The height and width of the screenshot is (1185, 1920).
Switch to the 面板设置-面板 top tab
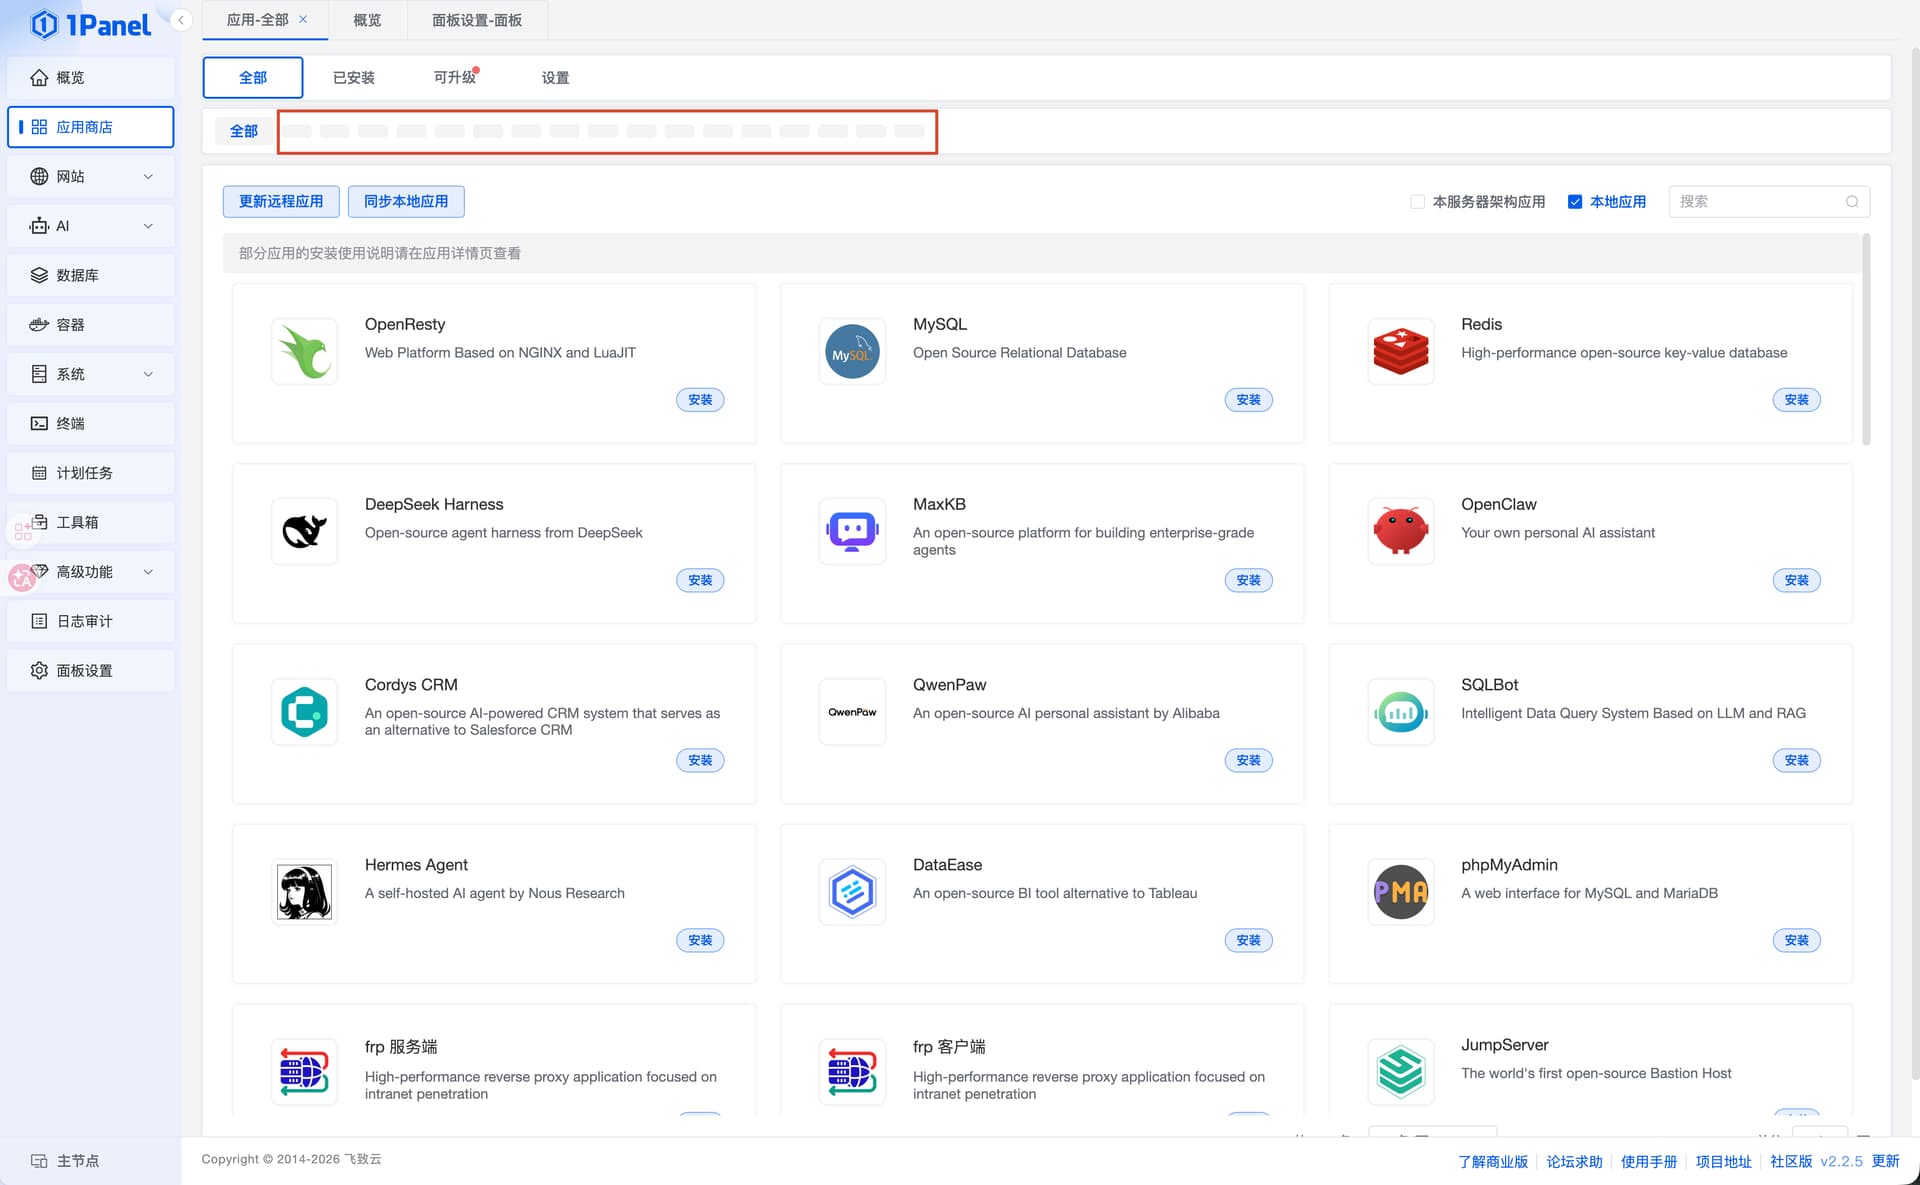pos(477,20)
